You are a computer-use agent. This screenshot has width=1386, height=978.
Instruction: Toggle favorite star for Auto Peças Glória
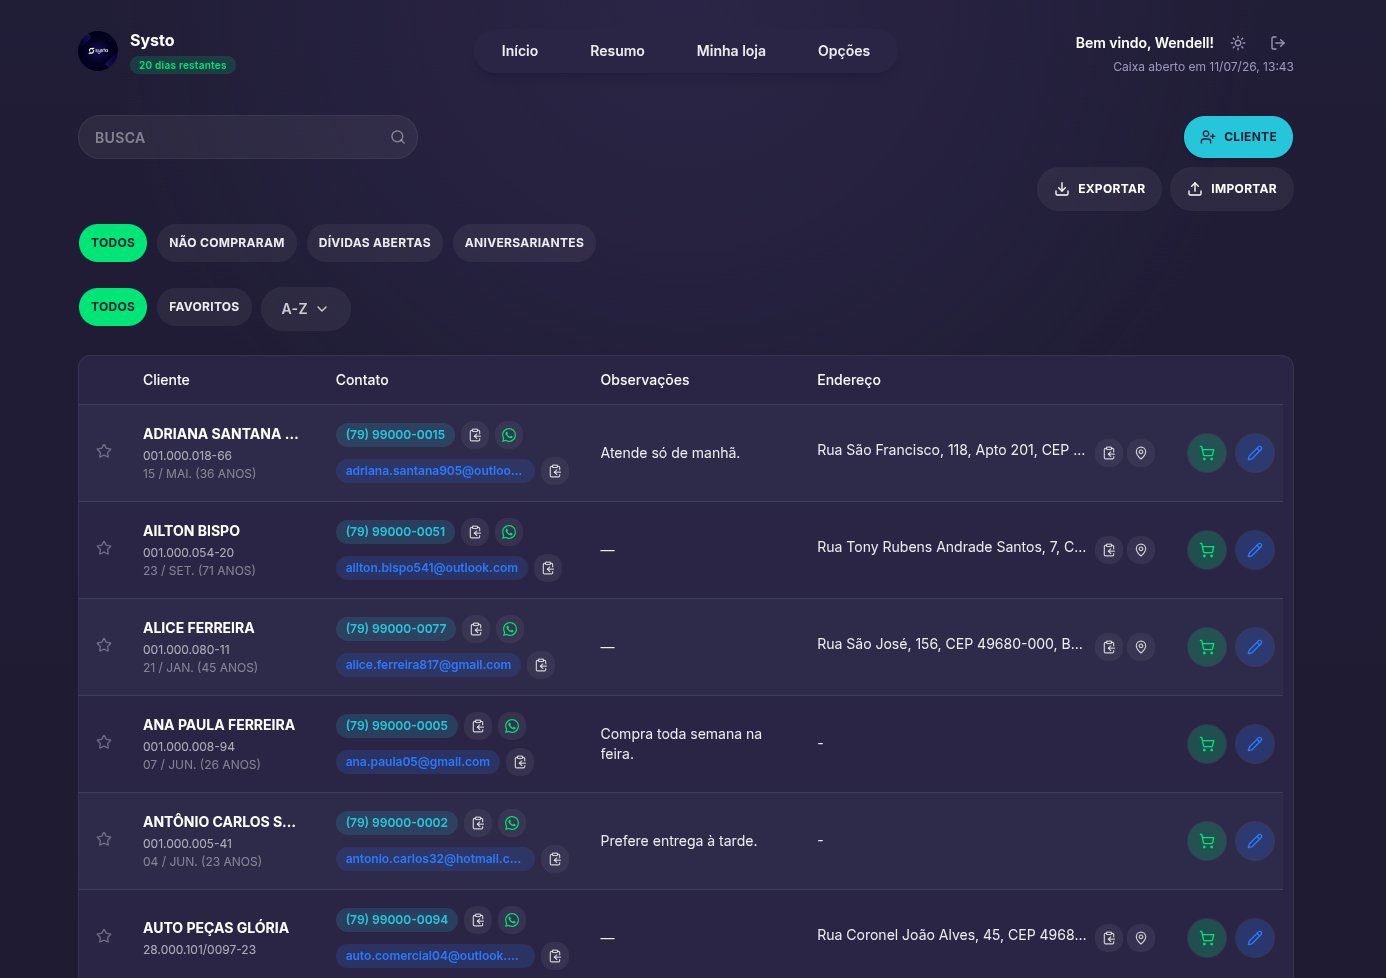click(x=104, y=936)
